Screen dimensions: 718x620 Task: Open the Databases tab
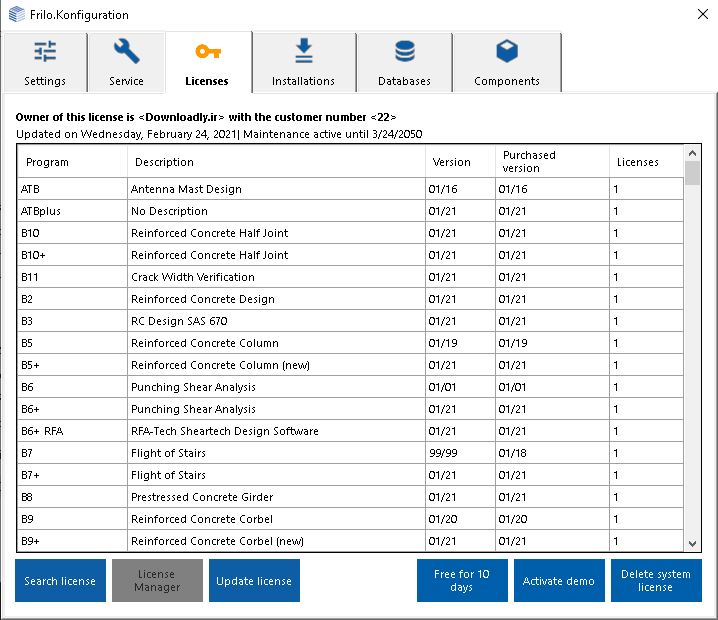pos(404,63)
